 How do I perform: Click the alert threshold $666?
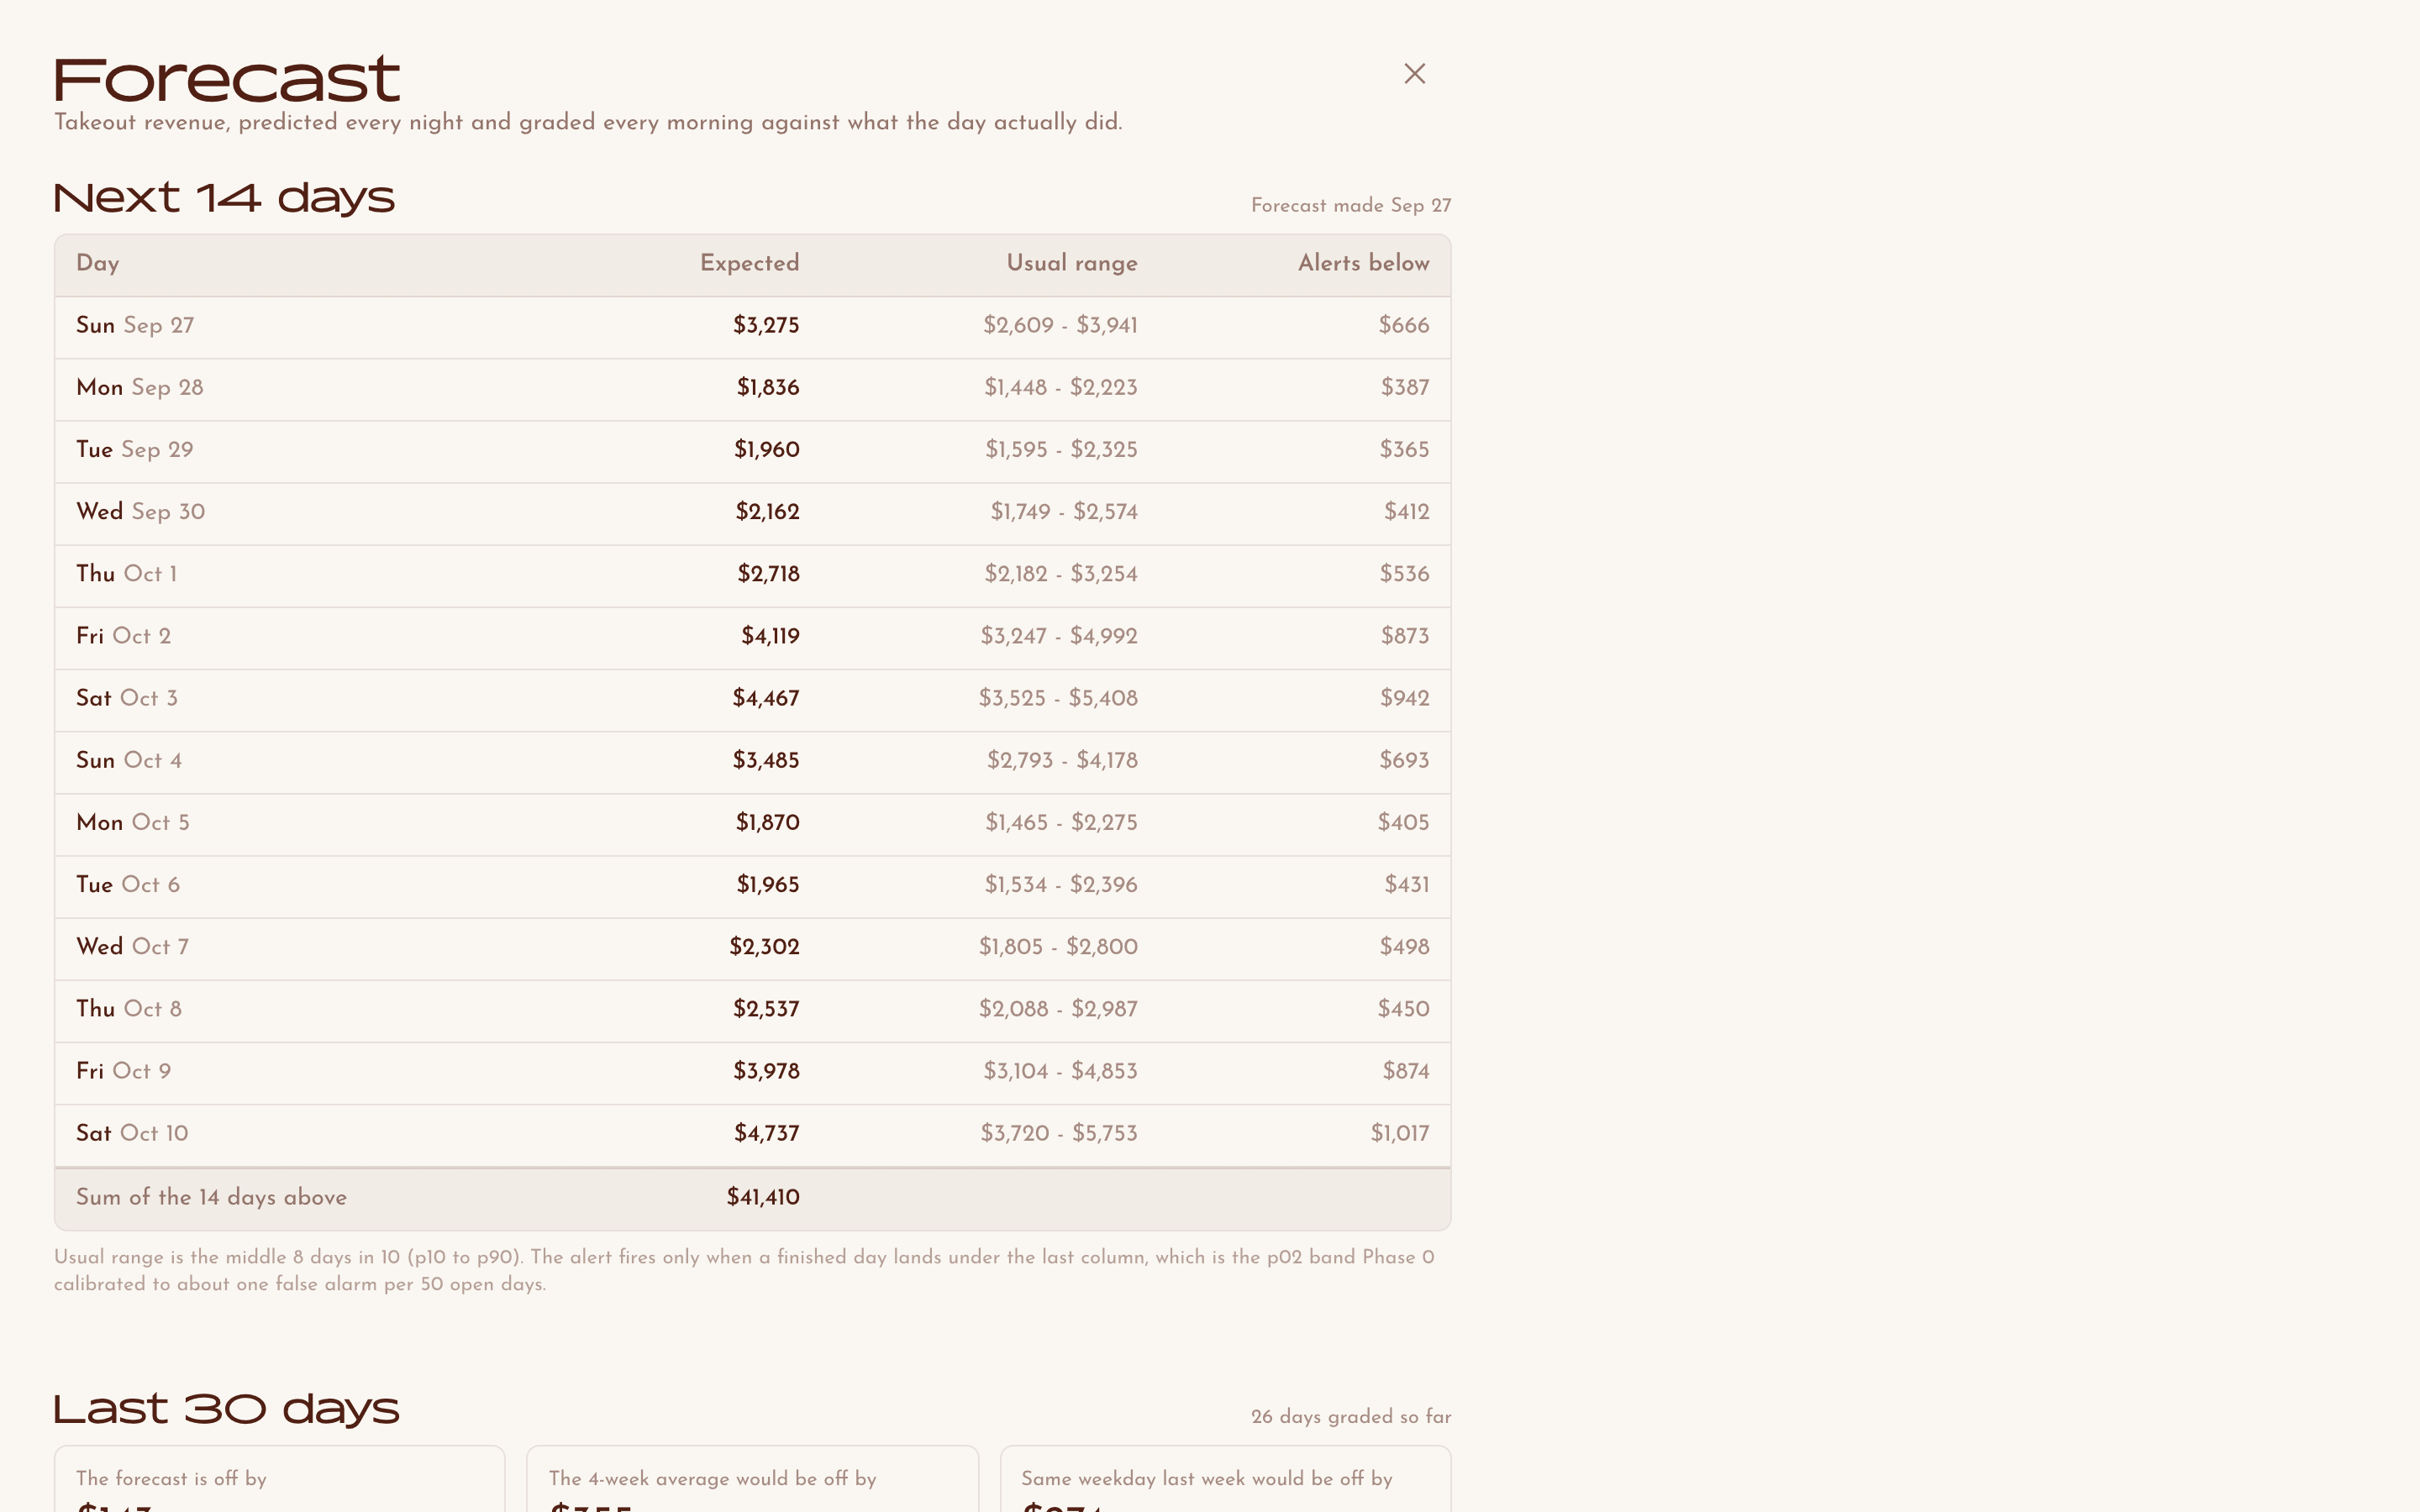(1404, 326)
